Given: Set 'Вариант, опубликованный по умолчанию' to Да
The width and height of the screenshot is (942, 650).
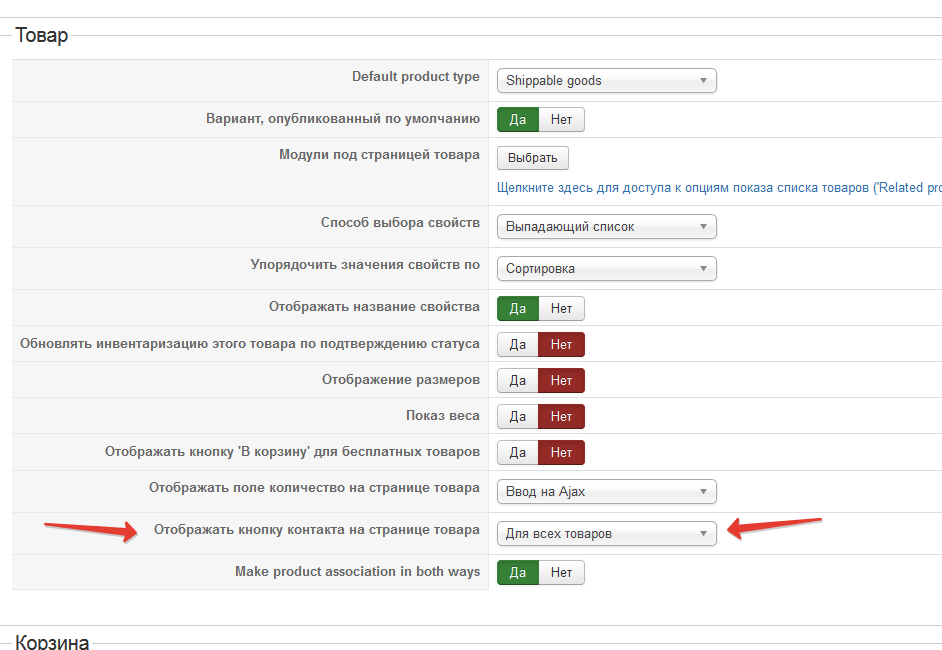Looking at the screenshot, I should coord(518,120).
